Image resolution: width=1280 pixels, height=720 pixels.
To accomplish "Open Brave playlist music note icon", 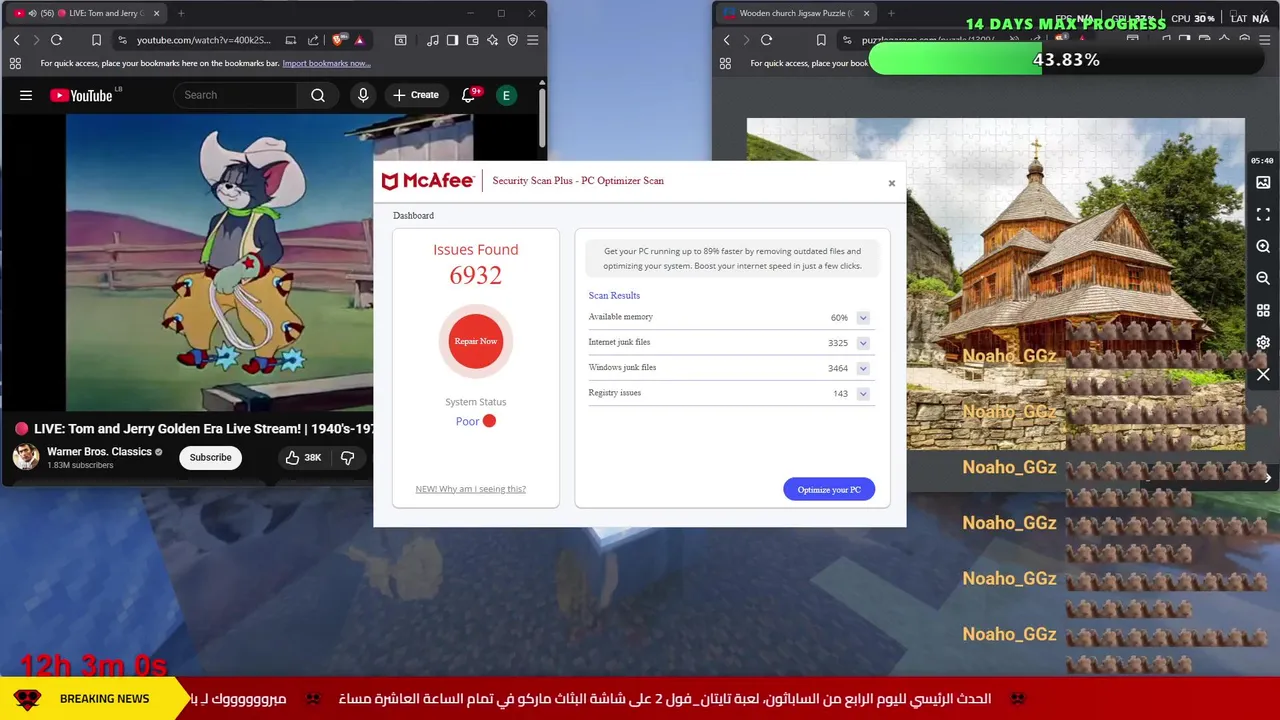I will click(432, 40).
